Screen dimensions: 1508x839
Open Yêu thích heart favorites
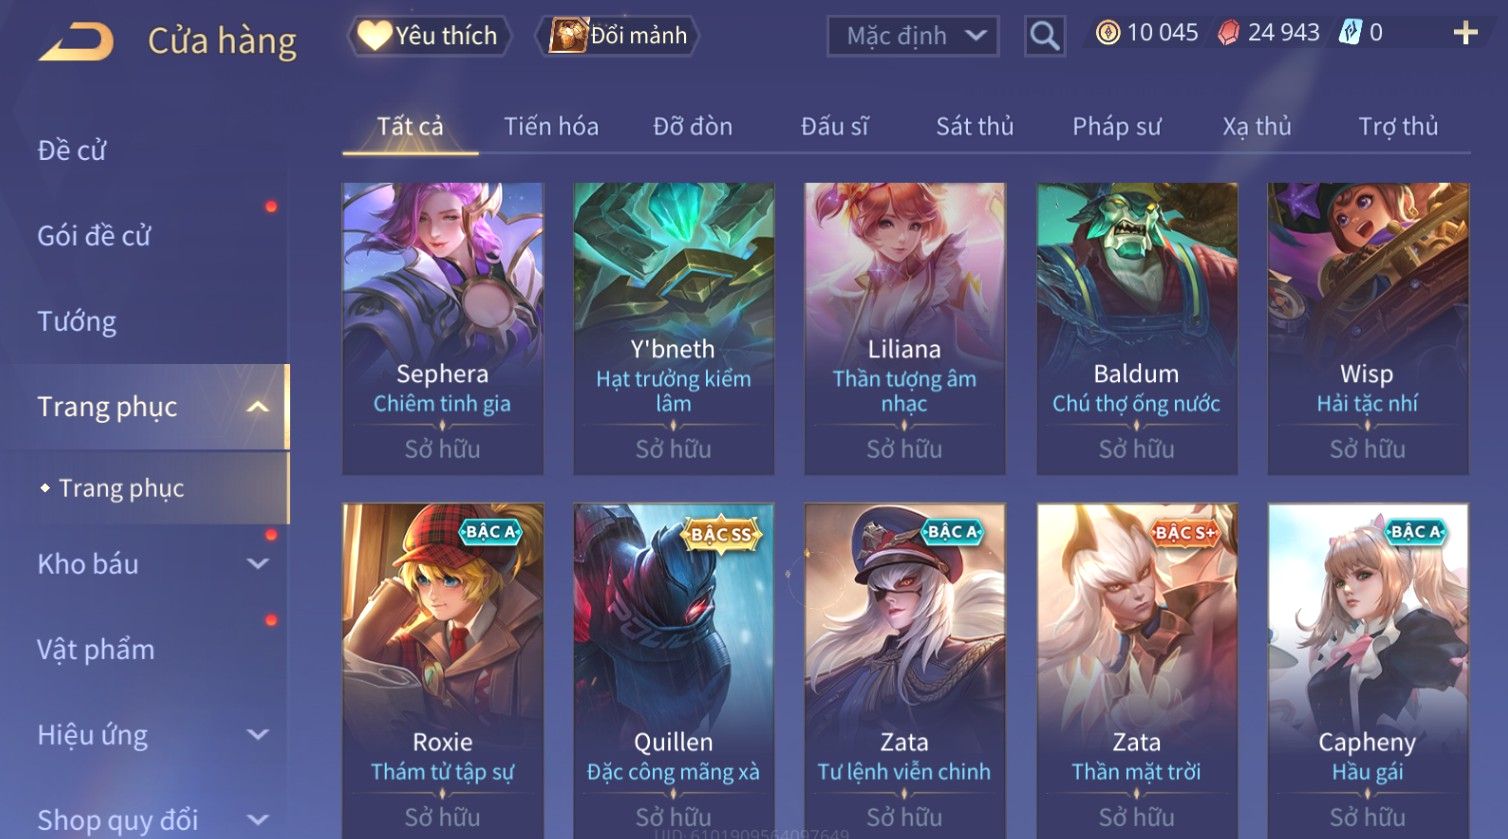click(429, 36)
